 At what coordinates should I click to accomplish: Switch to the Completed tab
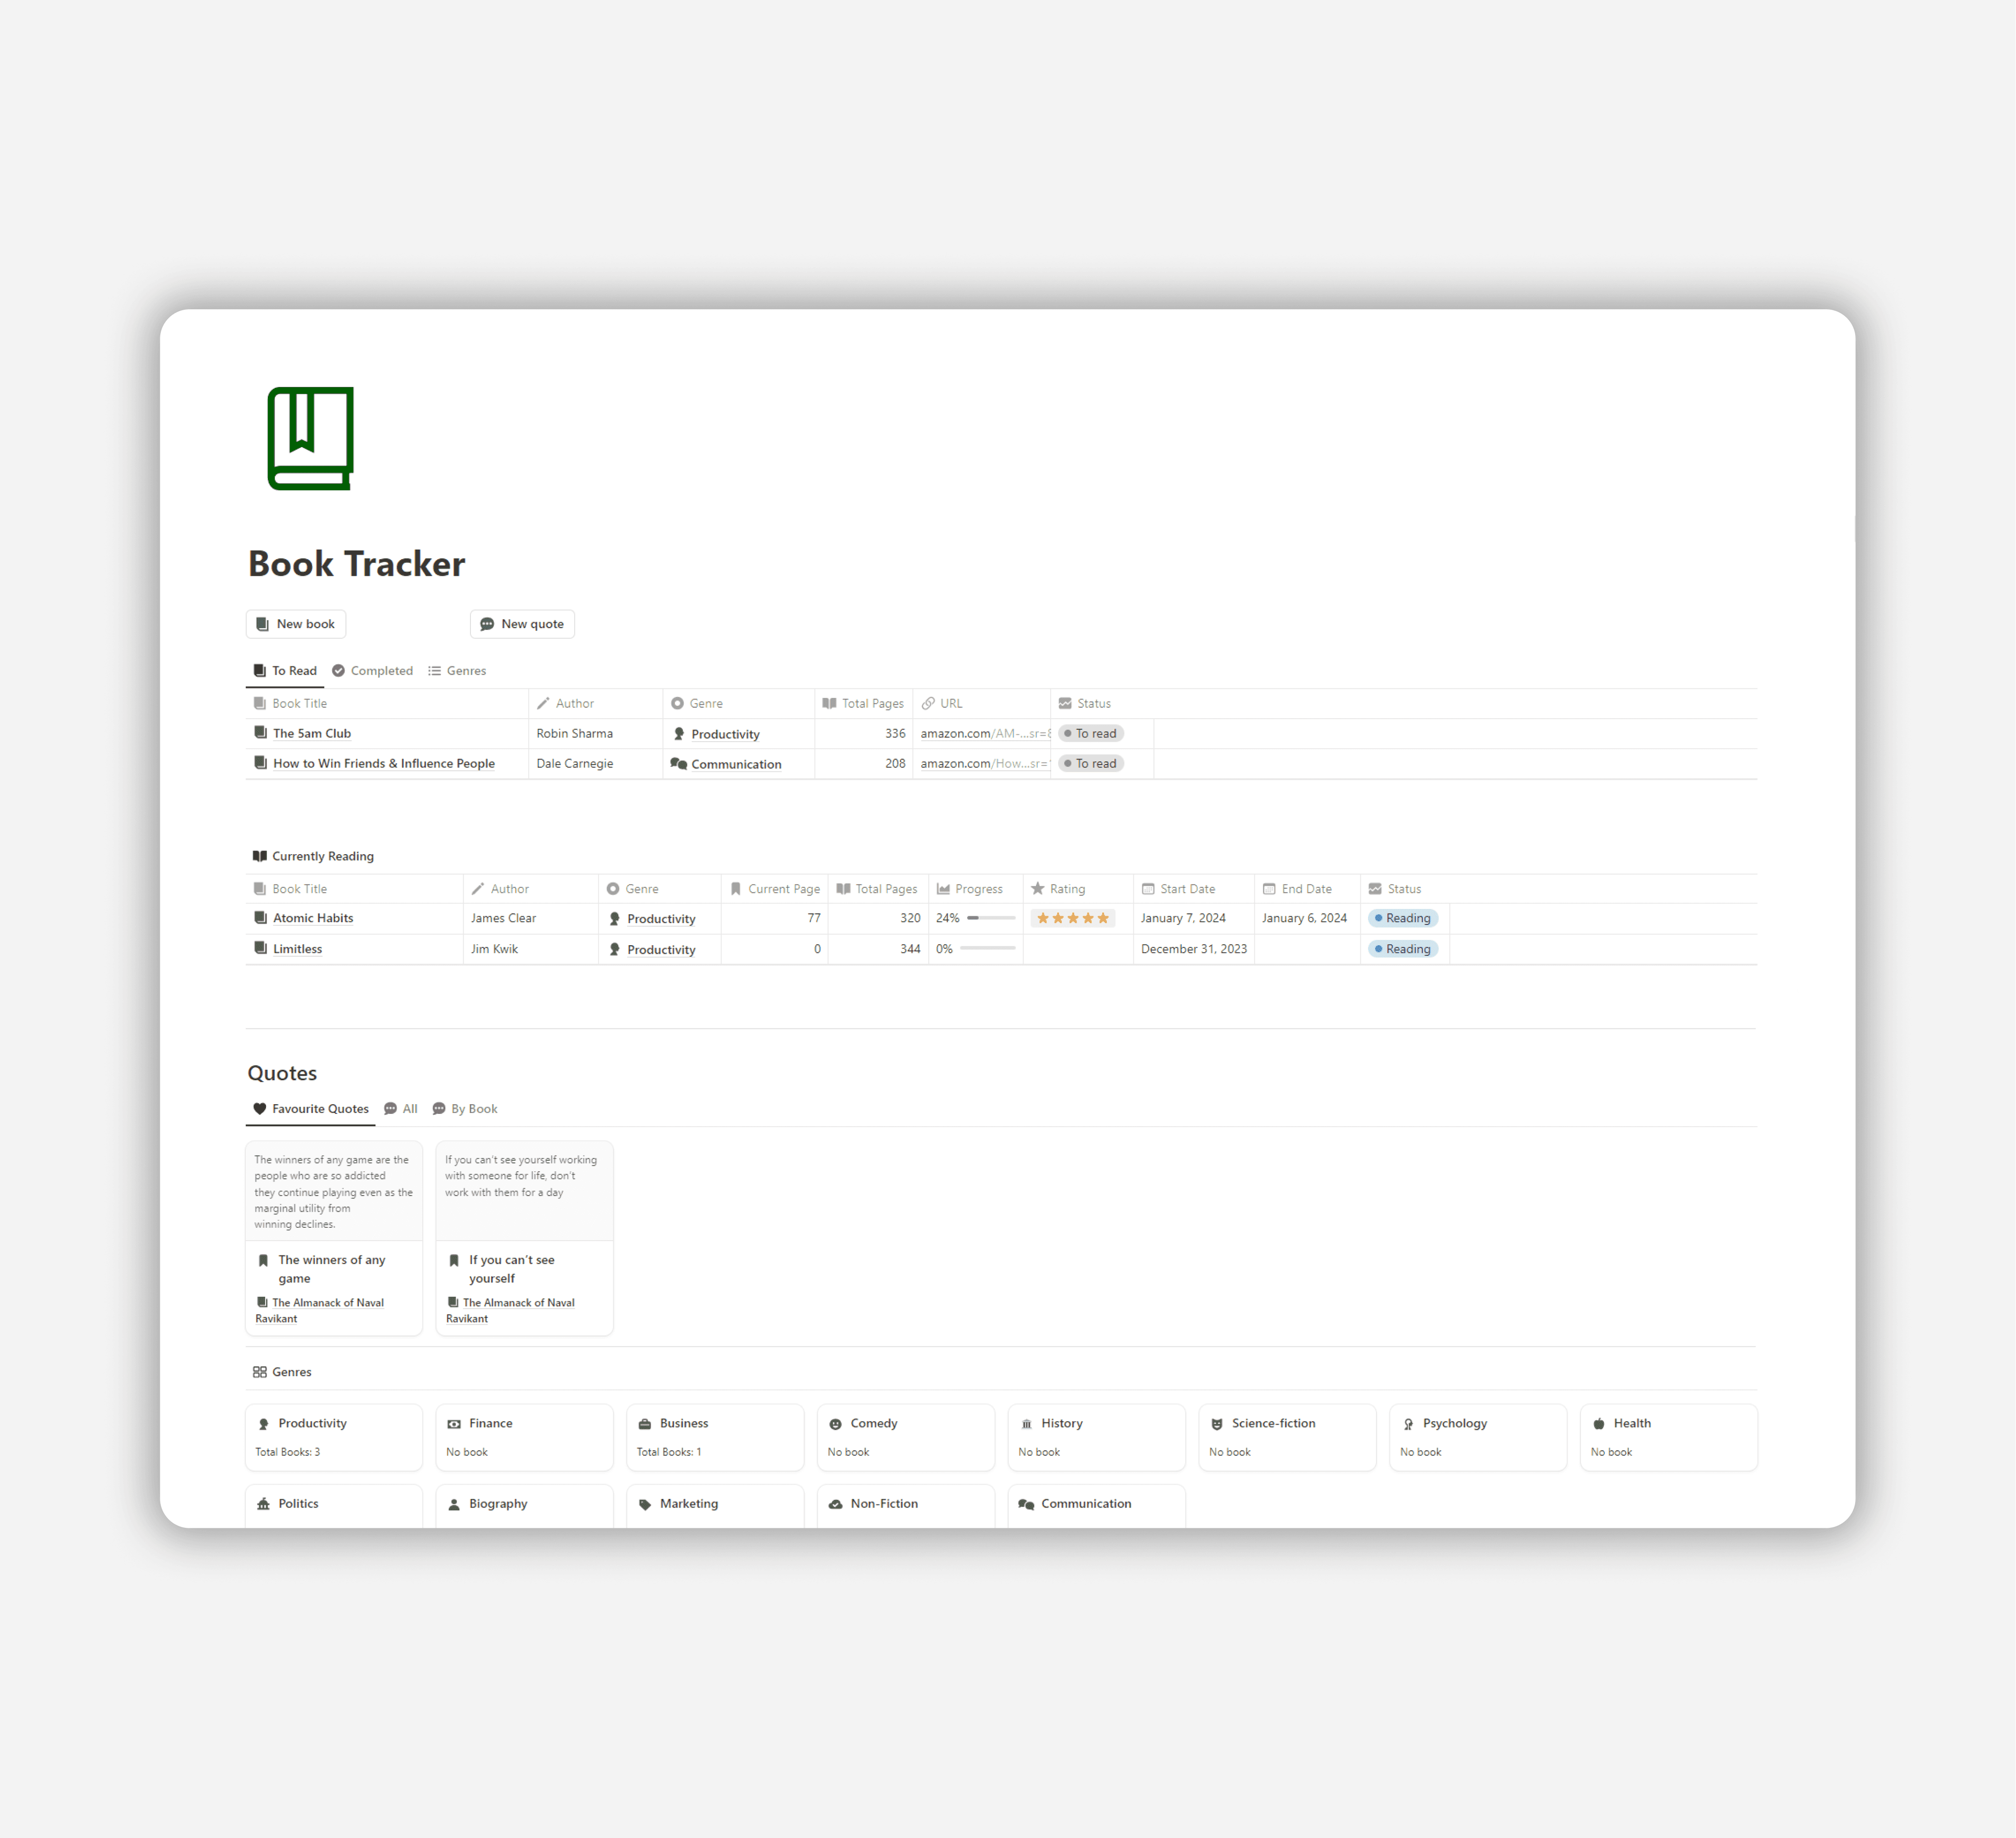(x=372, y=671)
